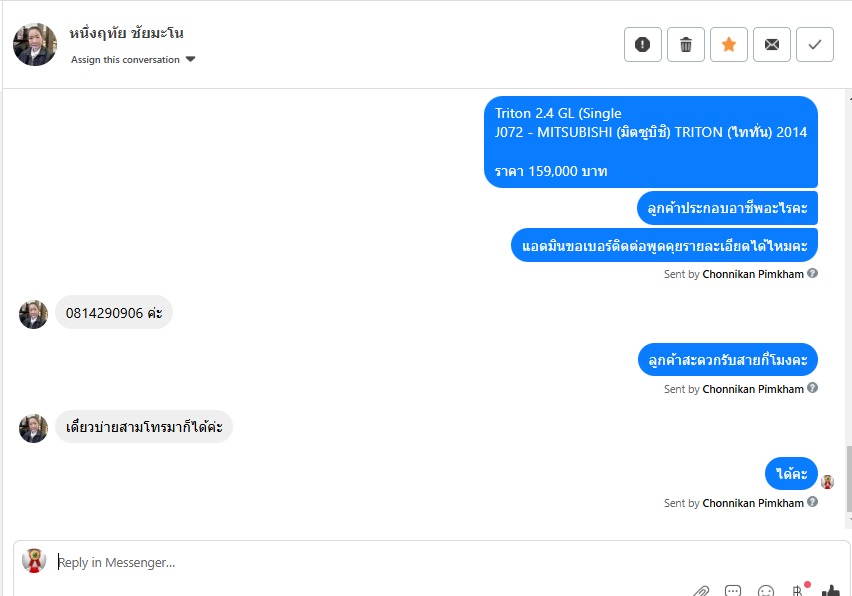Click the small seen-receipt avatar beside ได้คะ
Image resolution: width=852 pixels, height=596 pixels.
coord(828,481)
